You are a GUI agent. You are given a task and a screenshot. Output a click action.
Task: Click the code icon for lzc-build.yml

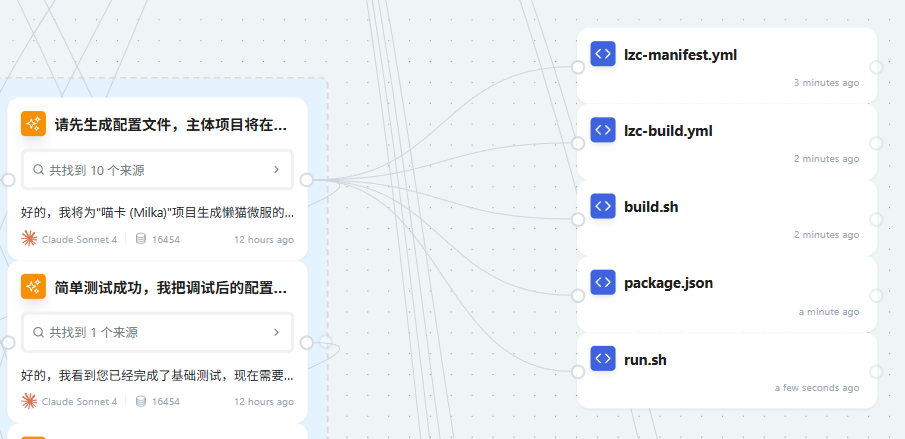(x=603, y=130)
